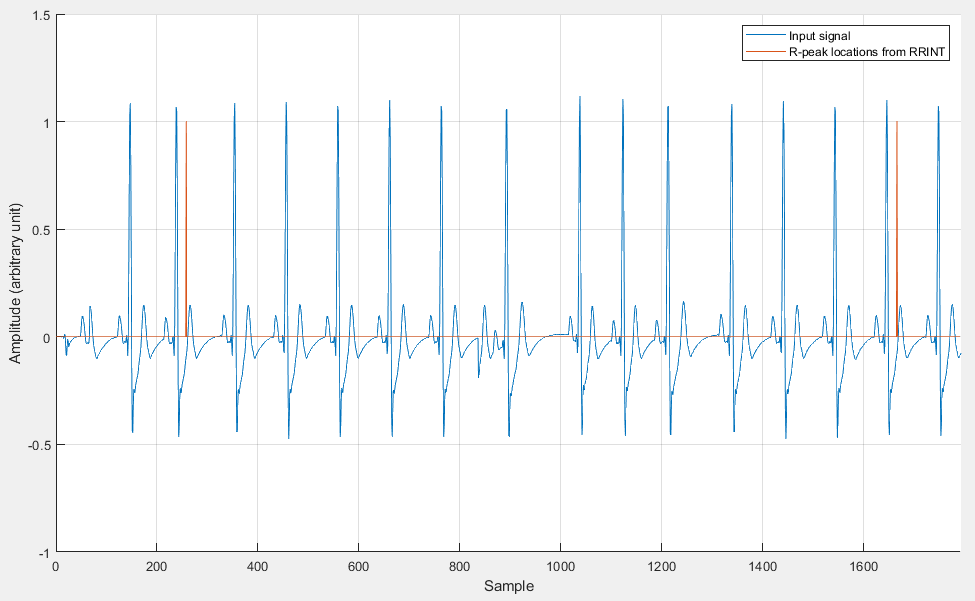Click x-axis tick label 1600
The height and width of the screenshot is (601, 975).
(x=863, y=566)
